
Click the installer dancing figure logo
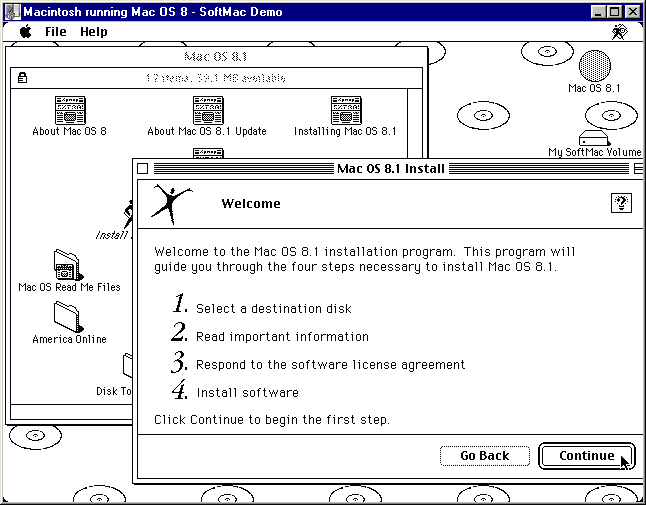[x=171, y=204]
